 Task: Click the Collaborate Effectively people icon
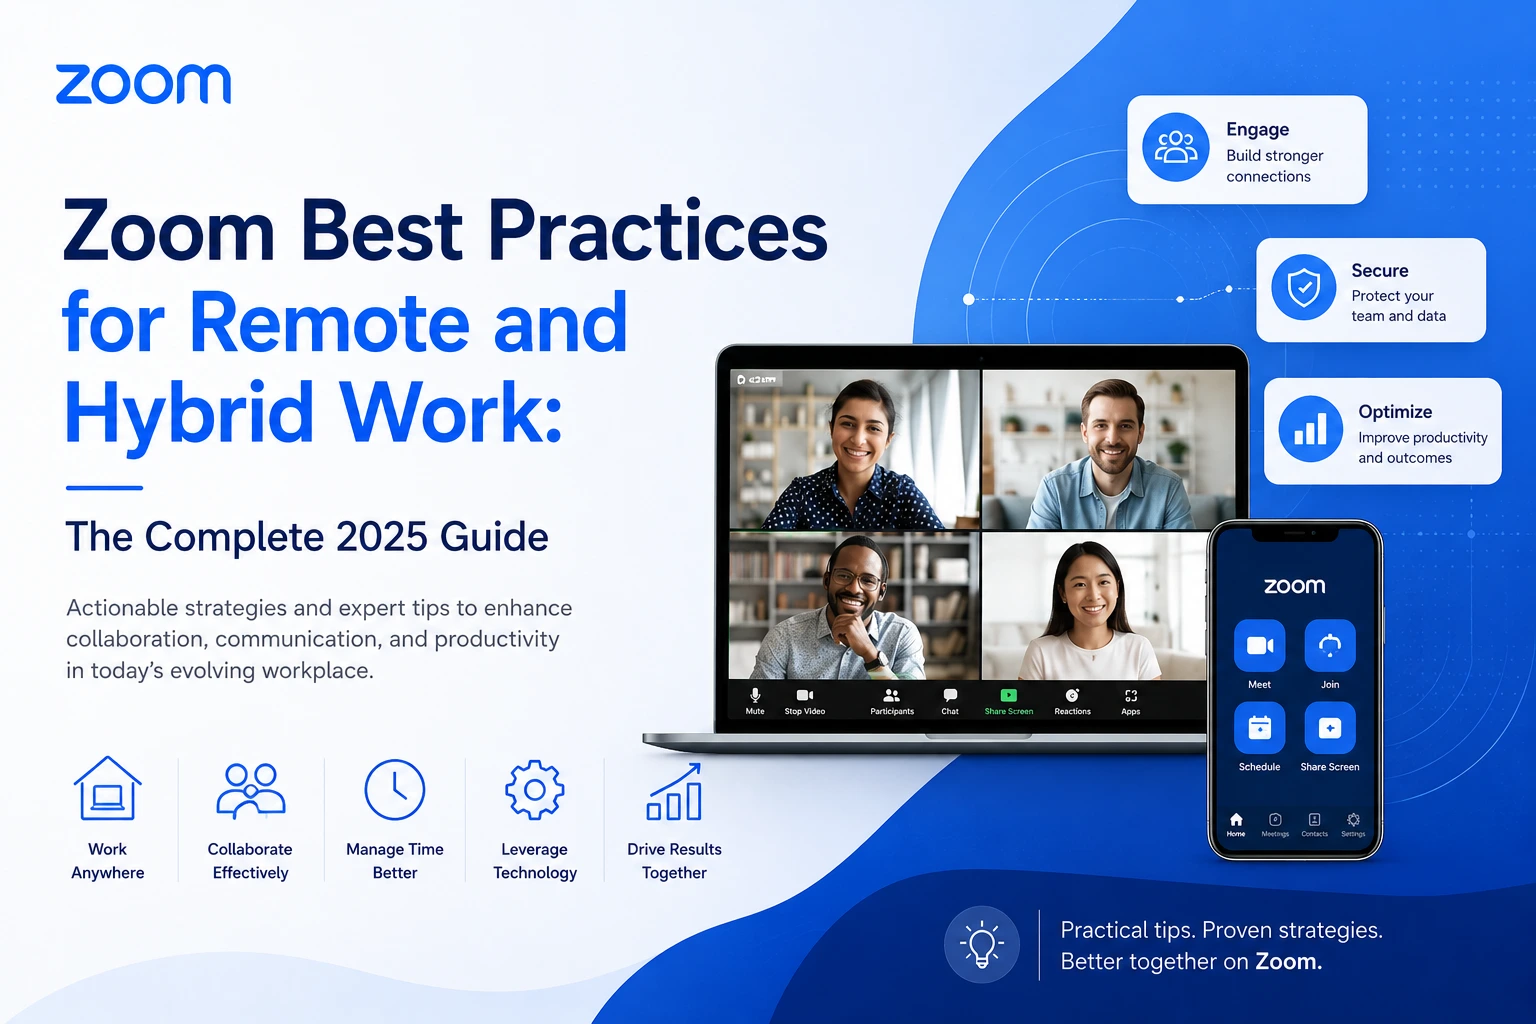point(250,791)
